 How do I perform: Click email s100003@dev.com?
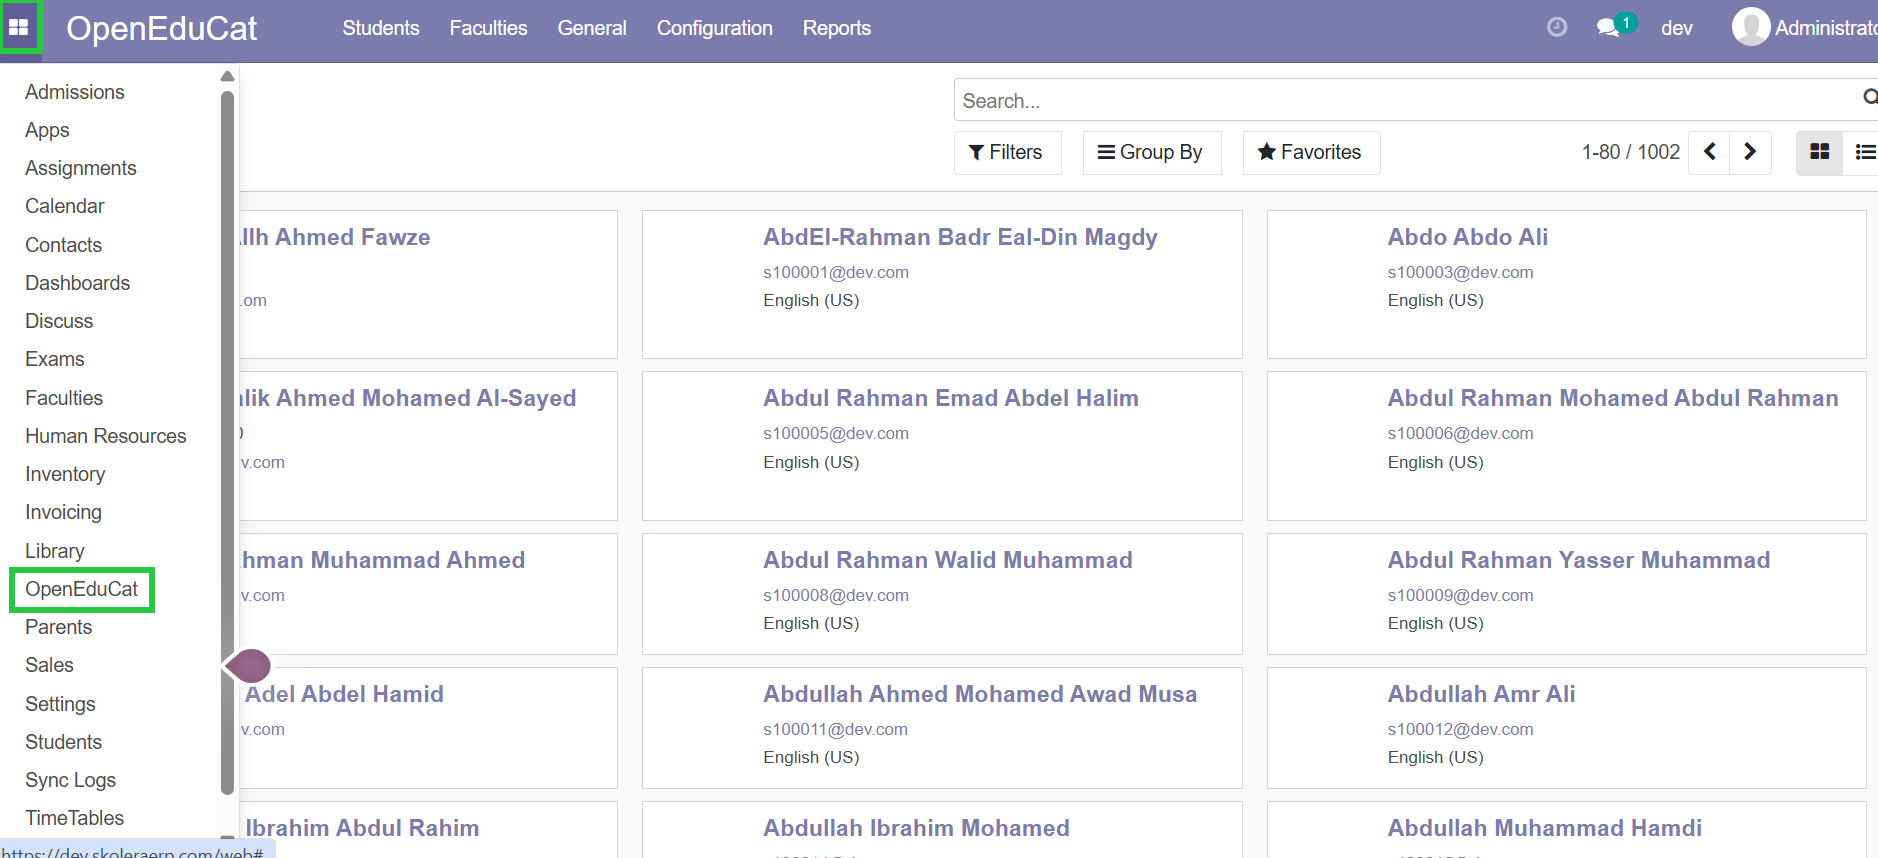point(1460,272)
